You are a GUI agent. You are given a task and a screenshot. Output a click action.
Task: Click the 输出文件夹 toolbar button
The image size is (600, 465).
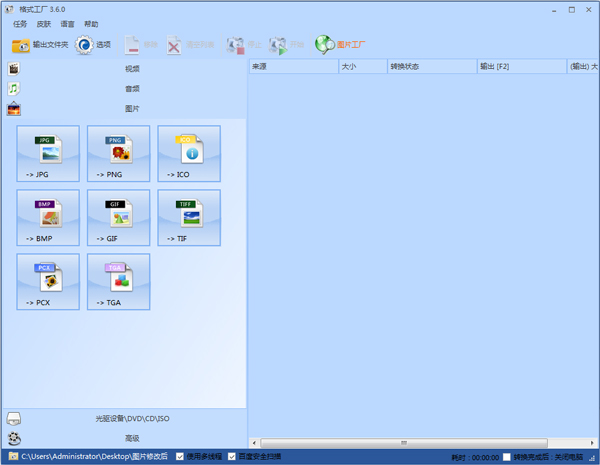(x=40, y=45)
